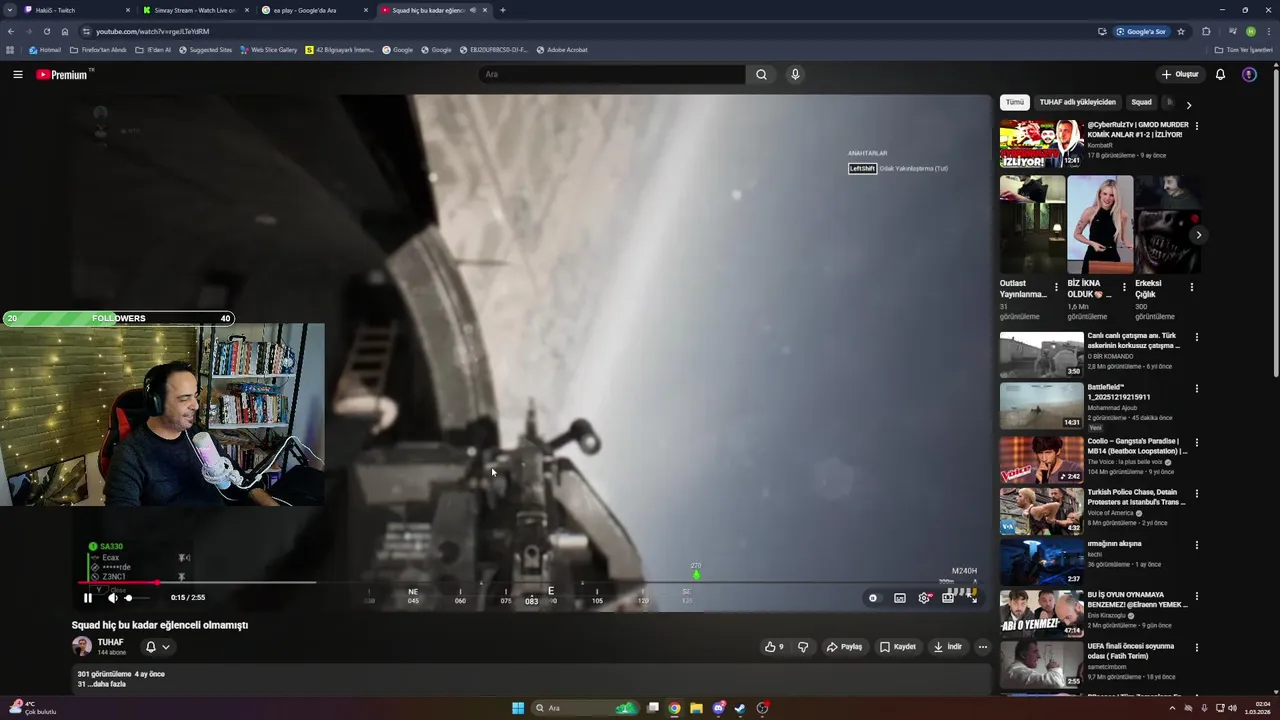Open the Hotmail bookmark
Screen dimensions: 1280x720
click(x=45, y=50)
